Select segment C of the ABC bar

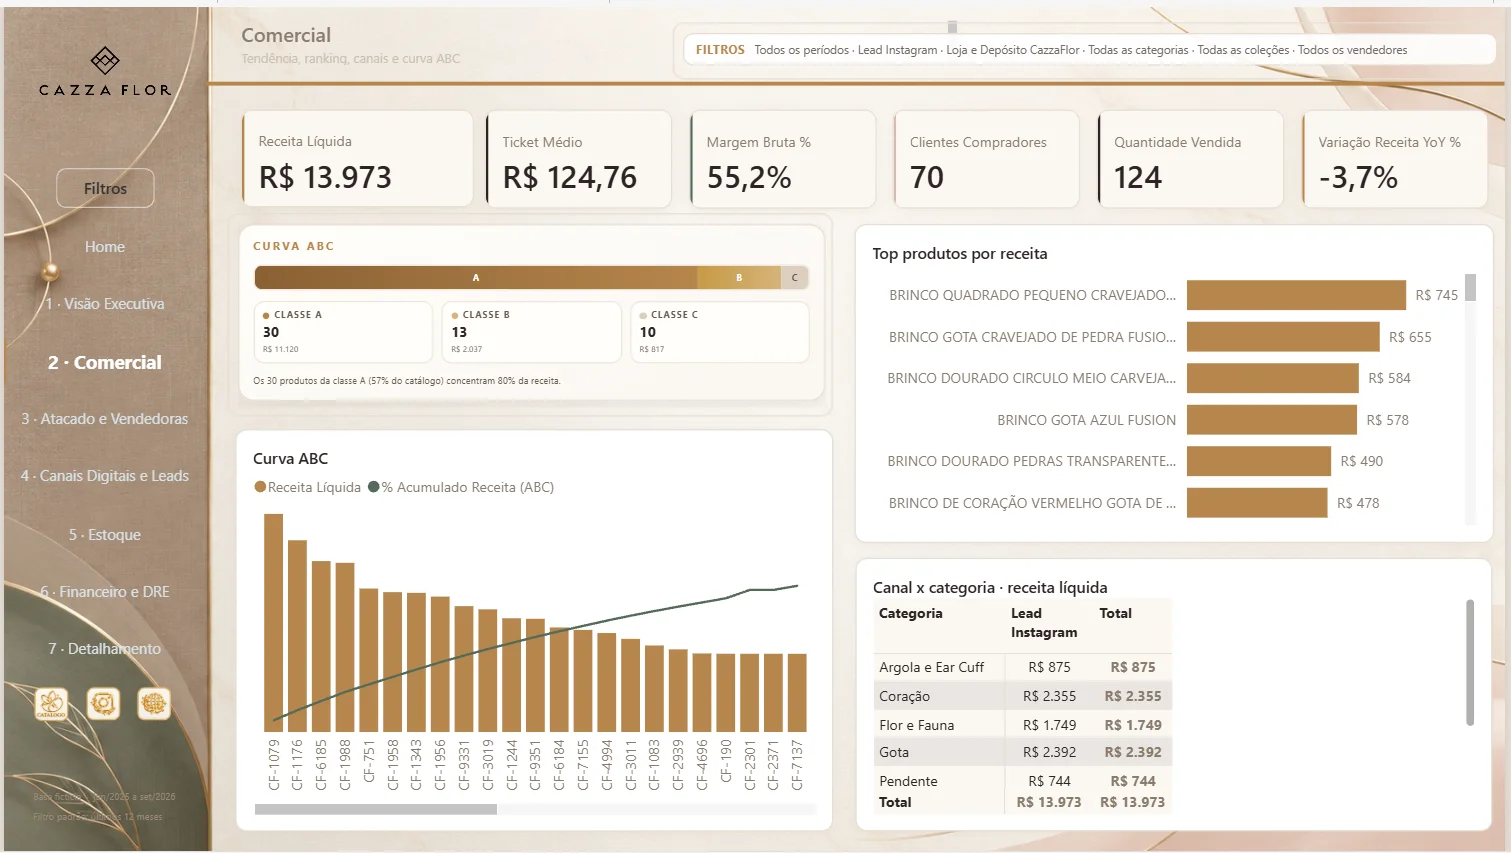point(795,277)
